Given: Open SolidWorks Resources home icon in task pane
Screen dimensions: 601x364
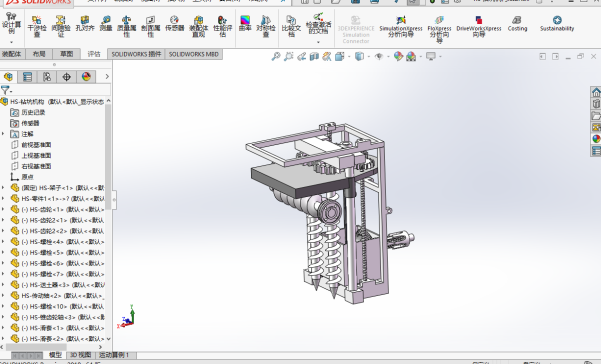Looking at the screenshot, I should click(596, 92).
